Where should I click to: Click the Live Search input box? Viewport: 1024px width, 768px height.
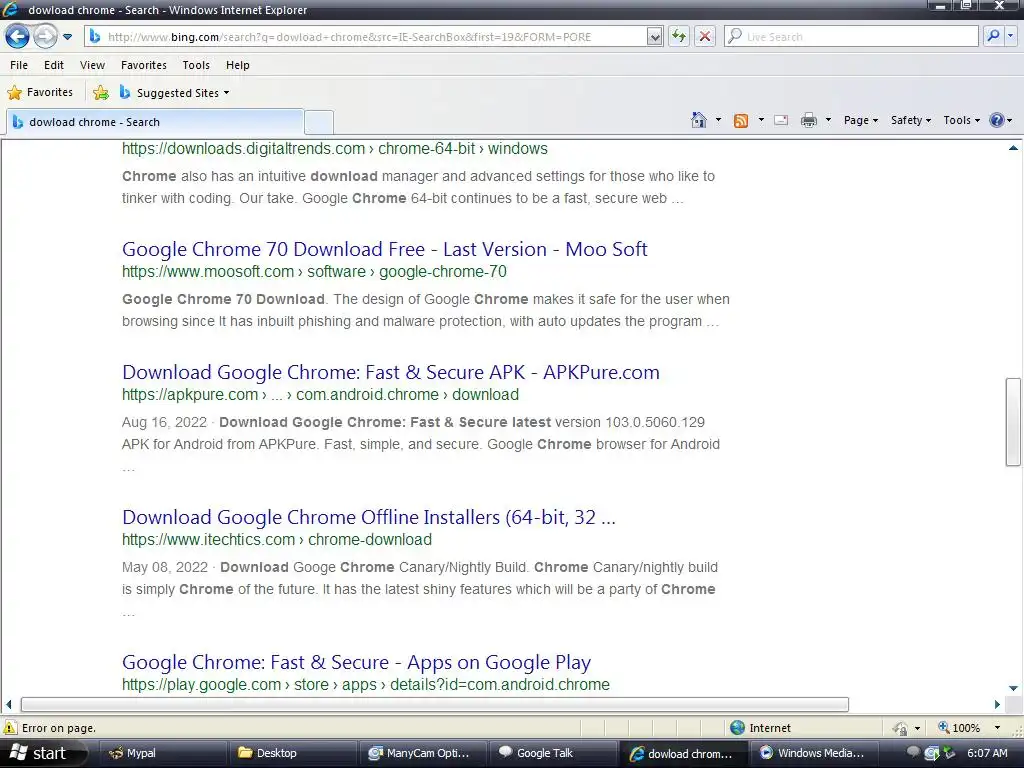851,37
